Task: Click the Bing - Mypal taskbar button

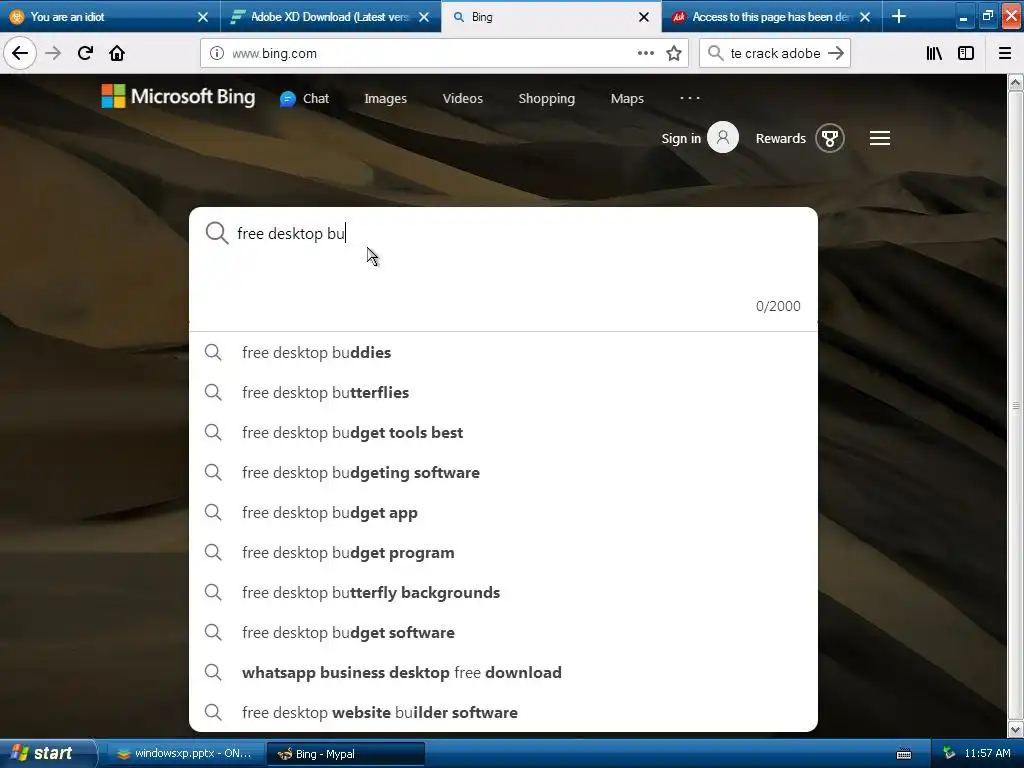Action: click(x=346, y=754)
